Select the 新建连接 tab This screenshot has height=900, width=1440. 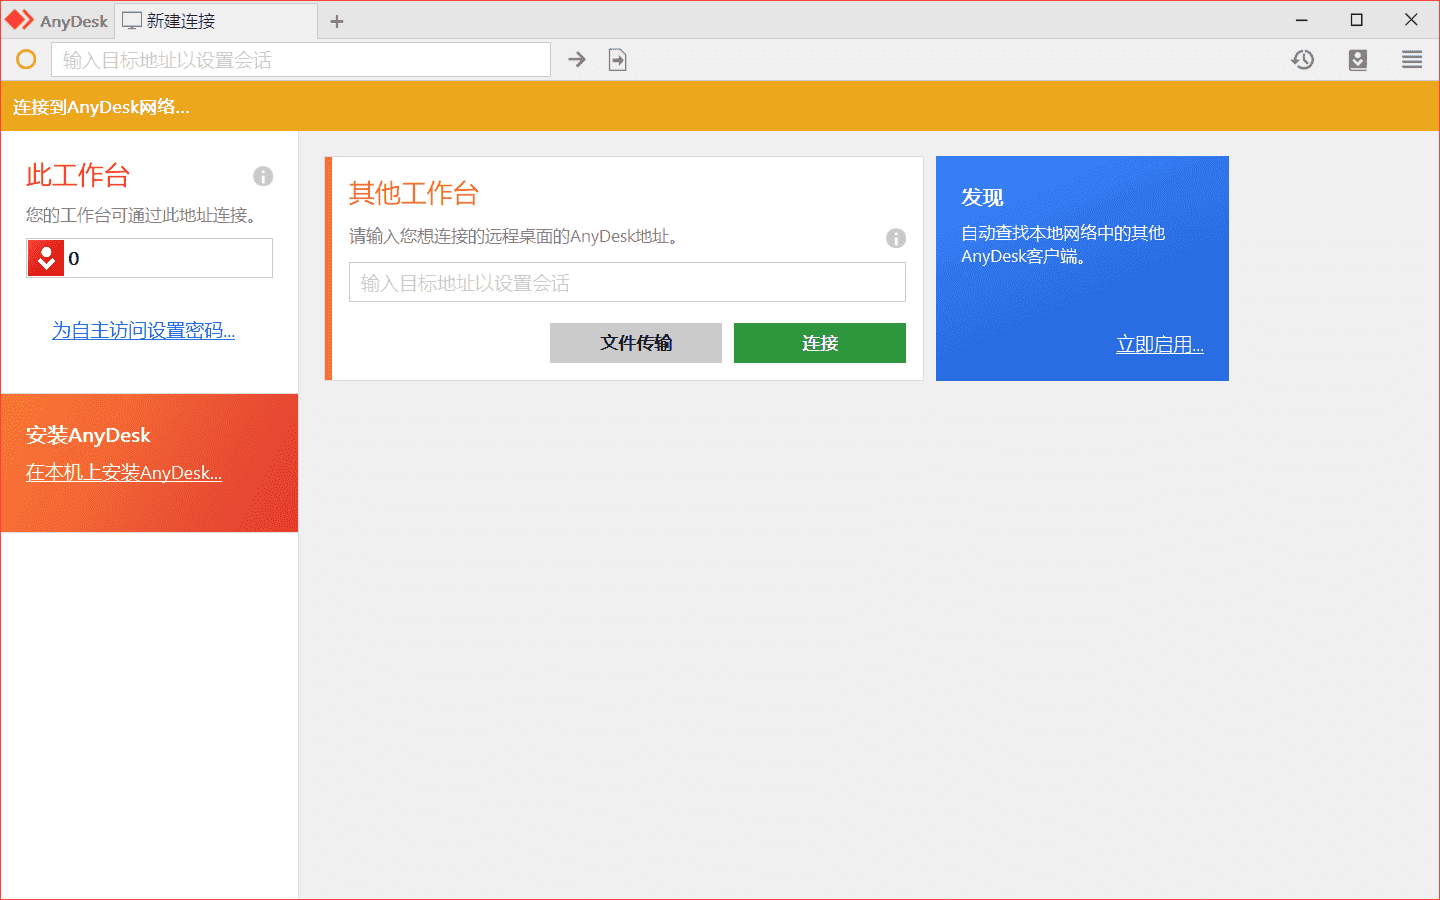coord(216,21)
